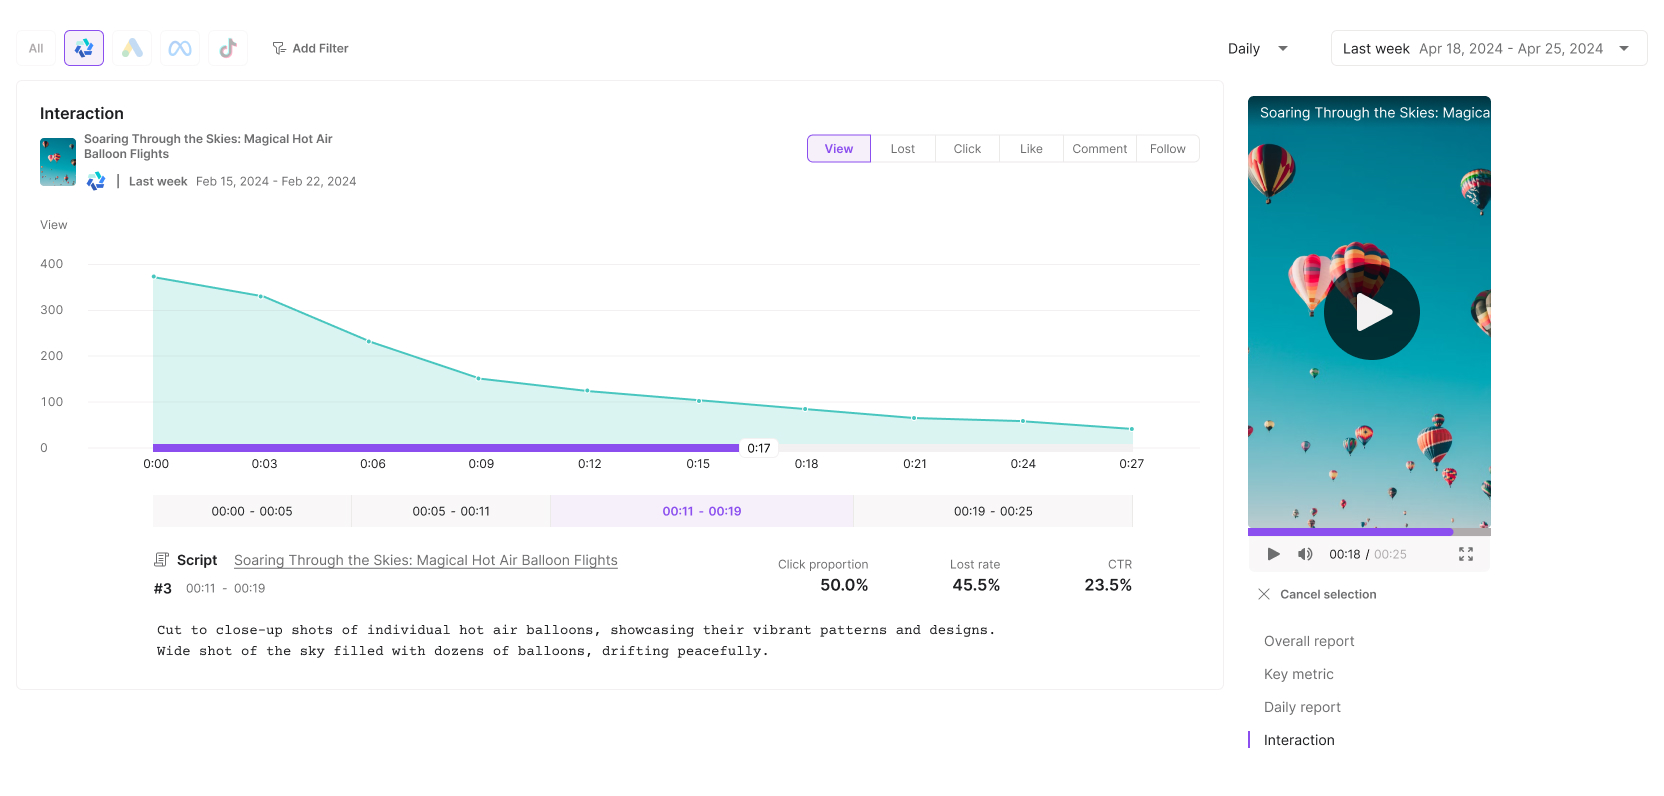The width and height of the screenshot is (1664, 796).
Task: Select the Like metric toggle
Action: click(1031, 149)
